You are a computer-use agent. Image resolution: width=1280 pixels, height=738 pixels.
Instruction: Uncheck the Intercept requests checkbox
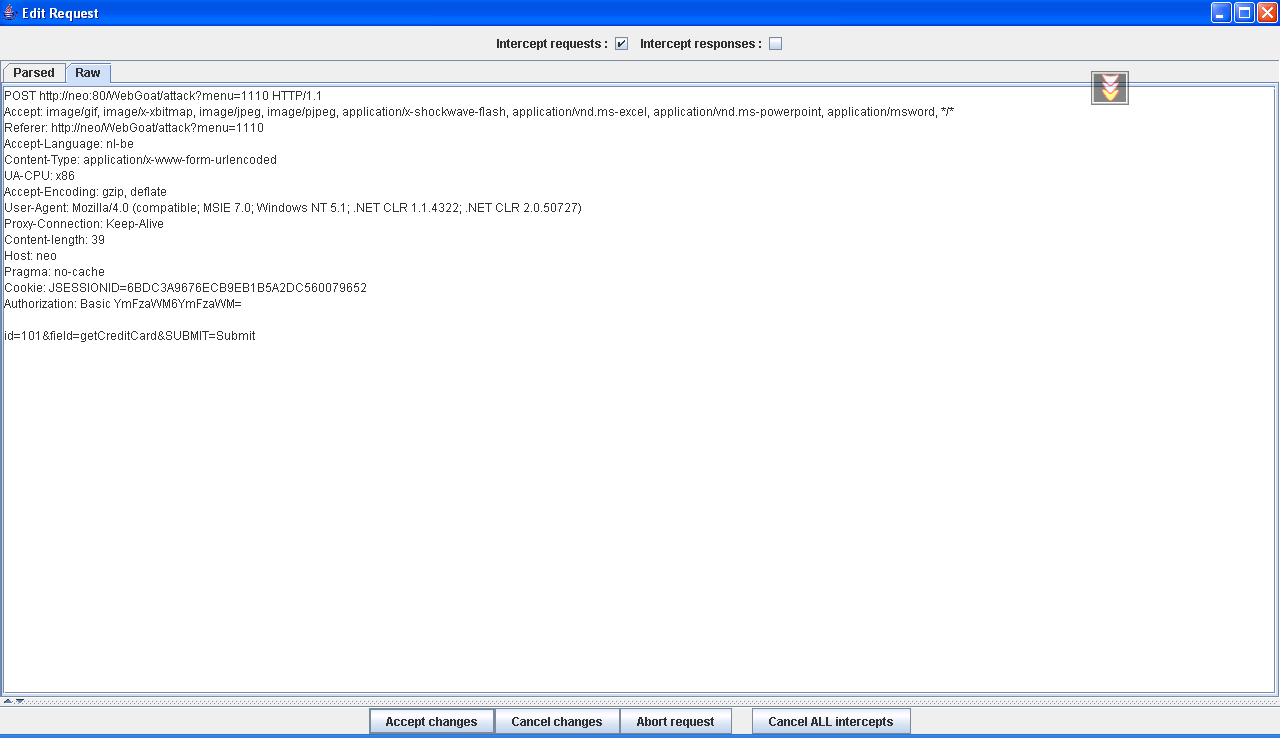pos(621,44)
